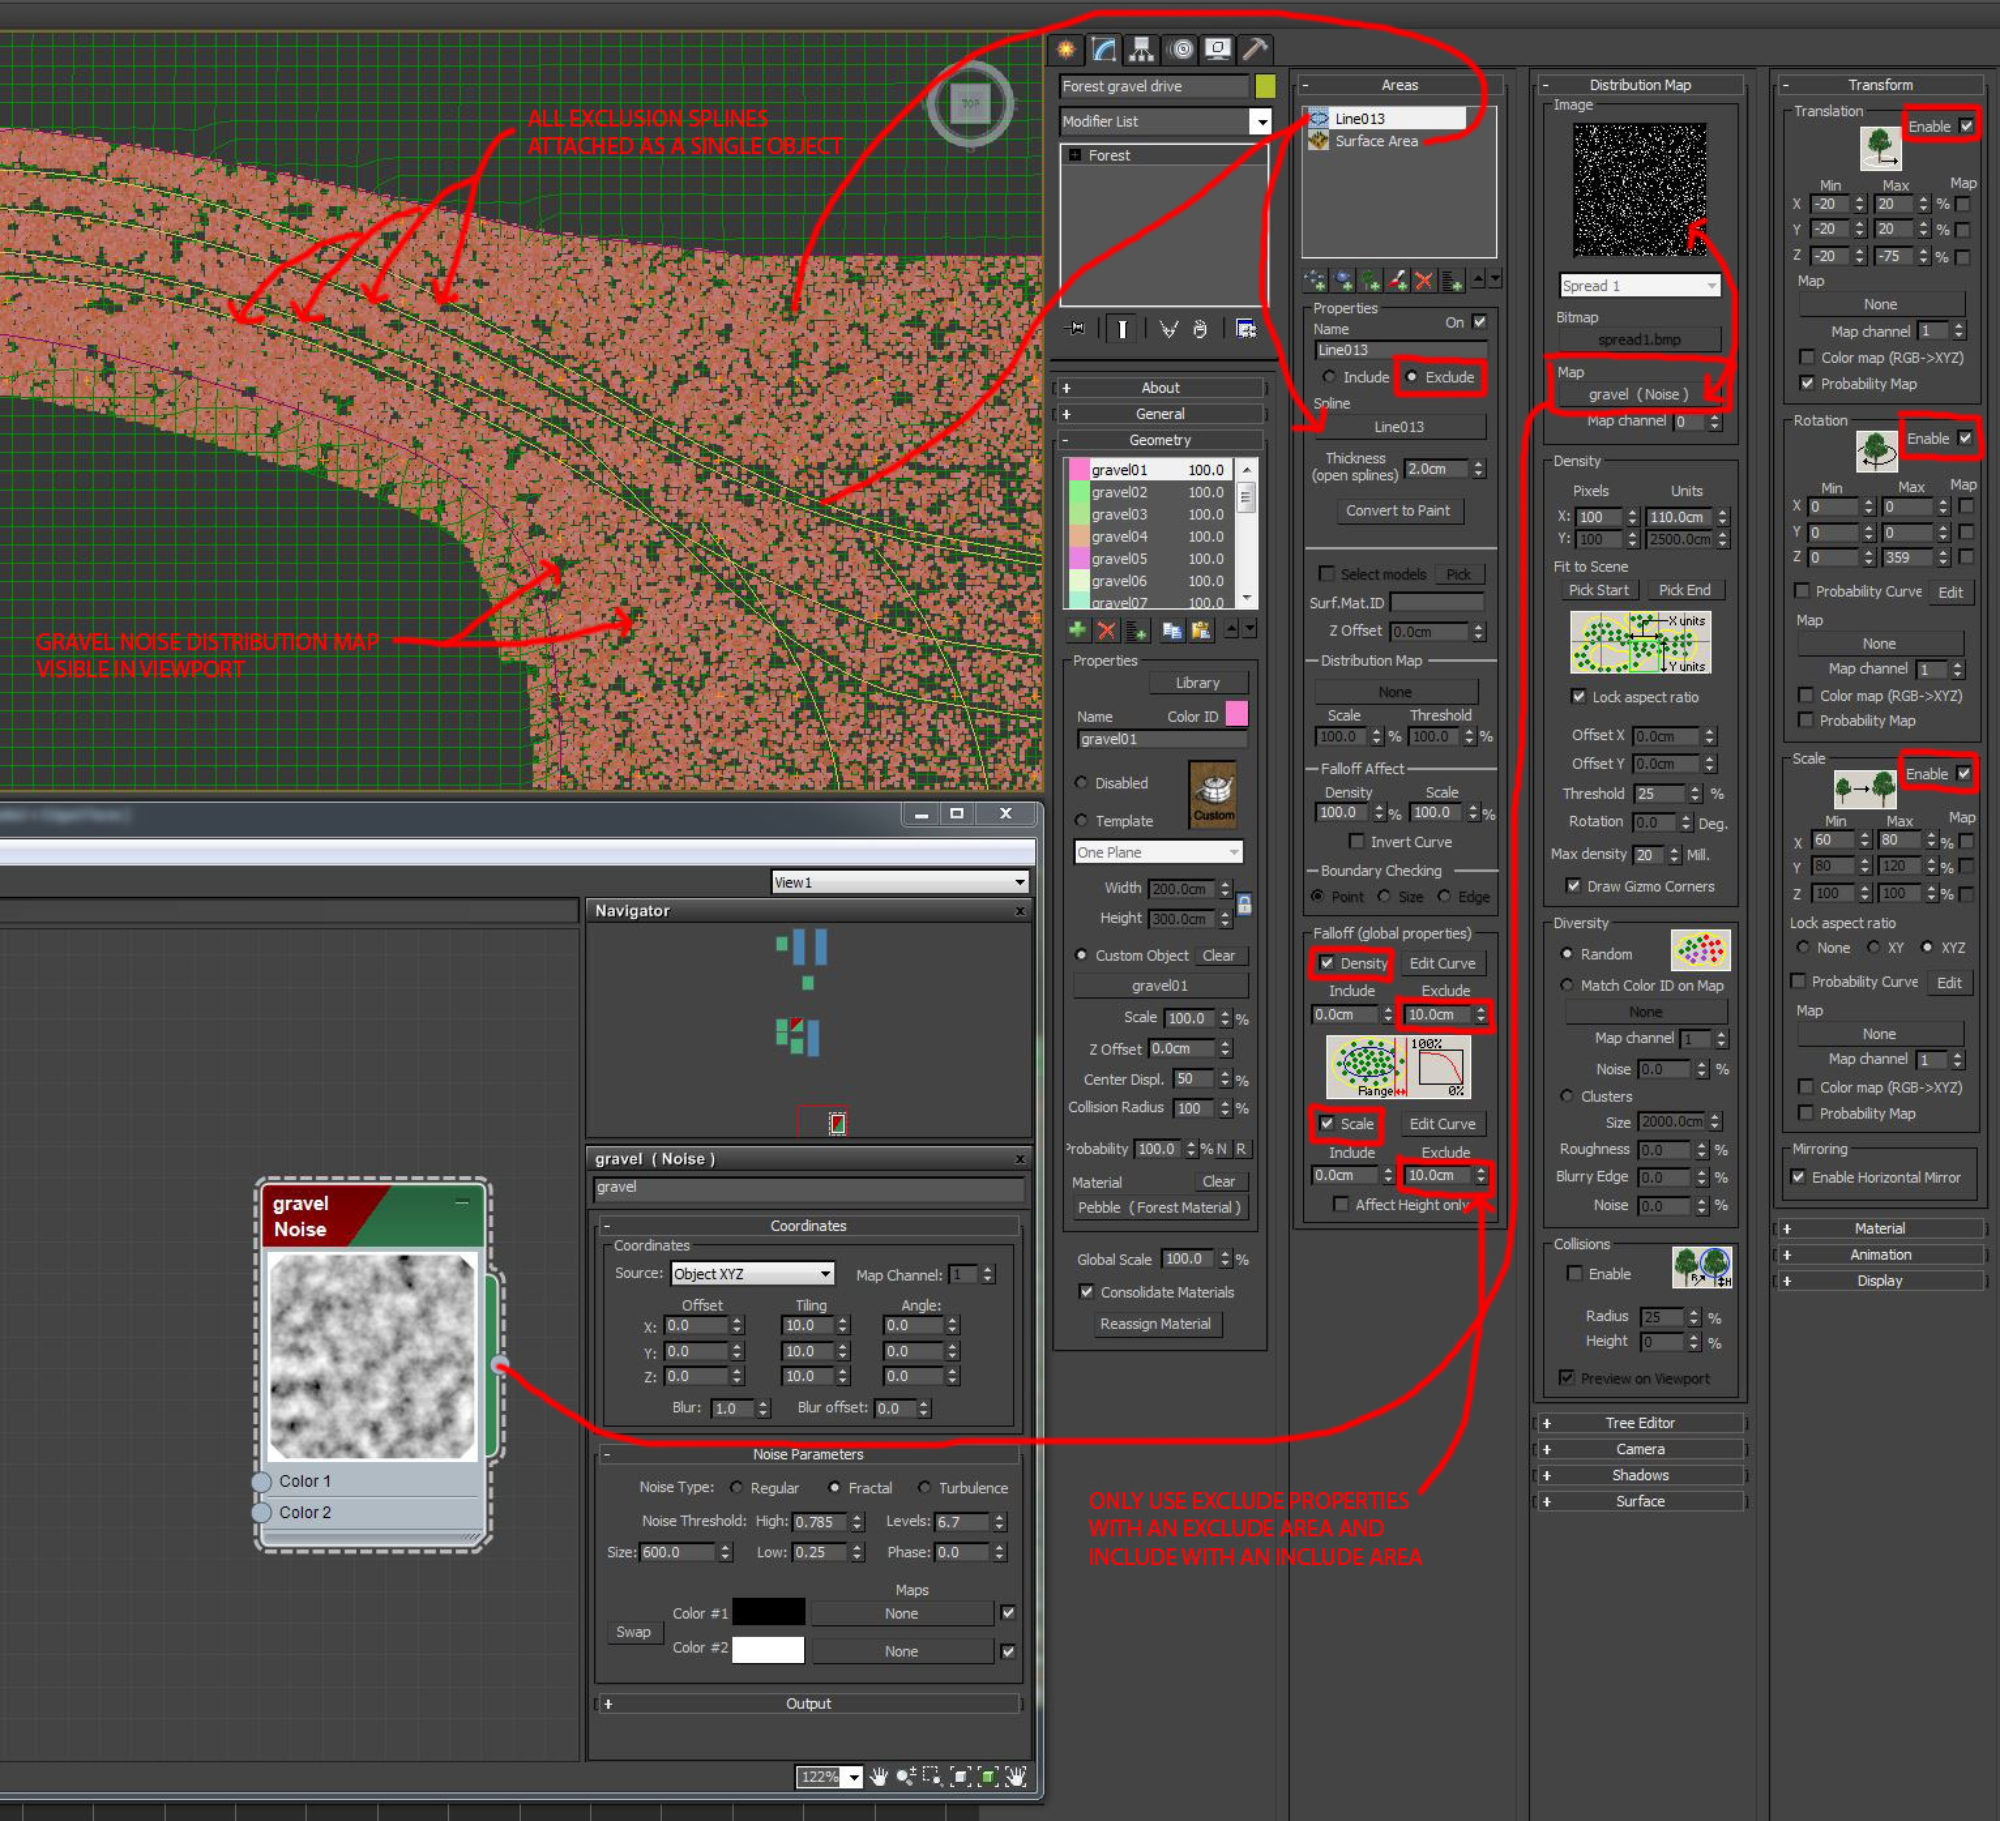2000x1821 pixels.
Task: Click Make Unique icon under modifier stack
Action: pos(1168,328)
